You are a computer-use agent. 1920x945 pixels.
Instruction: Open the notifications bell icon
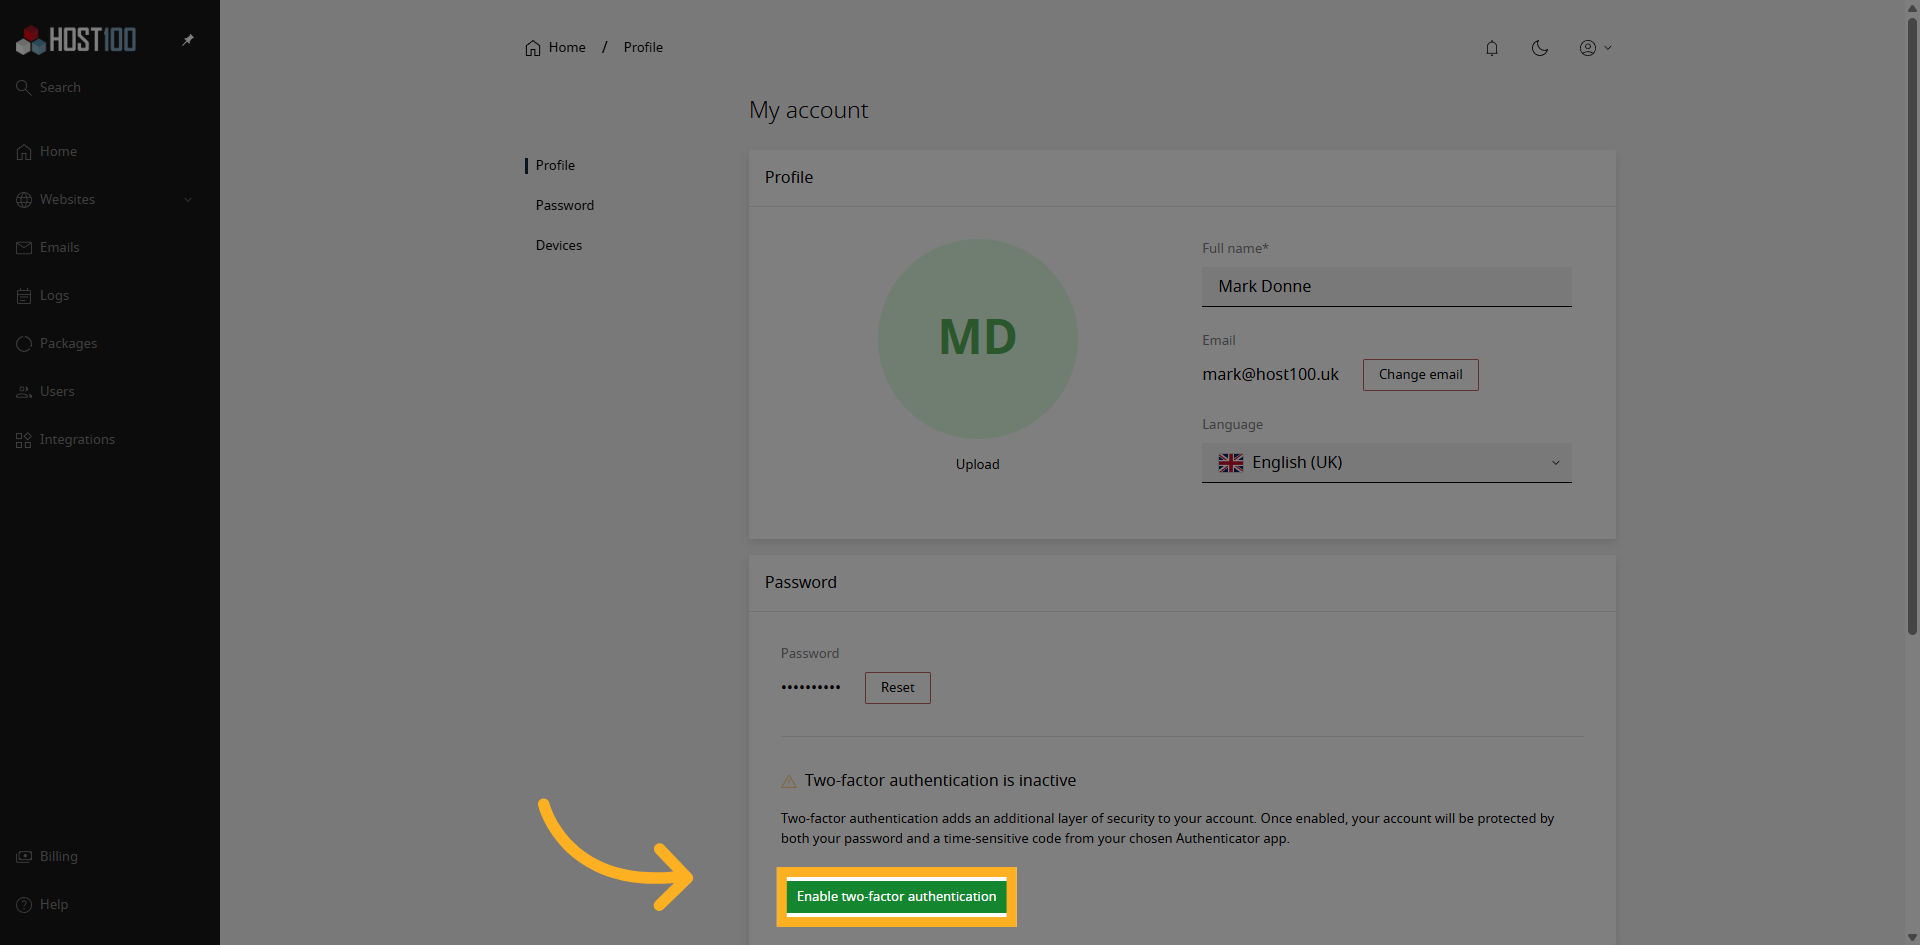coord(1491,48)
